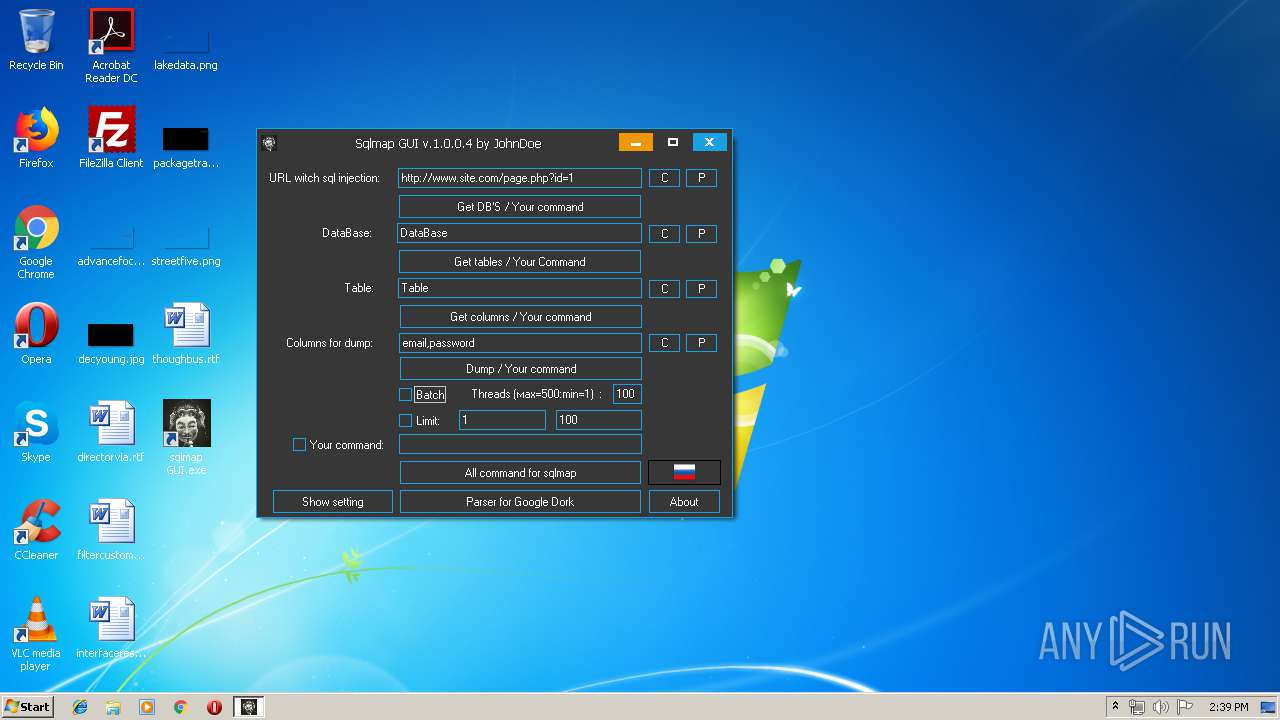1280x720 pixels.
Task: Open the Skype desktop shortcut
Action: 36,432
